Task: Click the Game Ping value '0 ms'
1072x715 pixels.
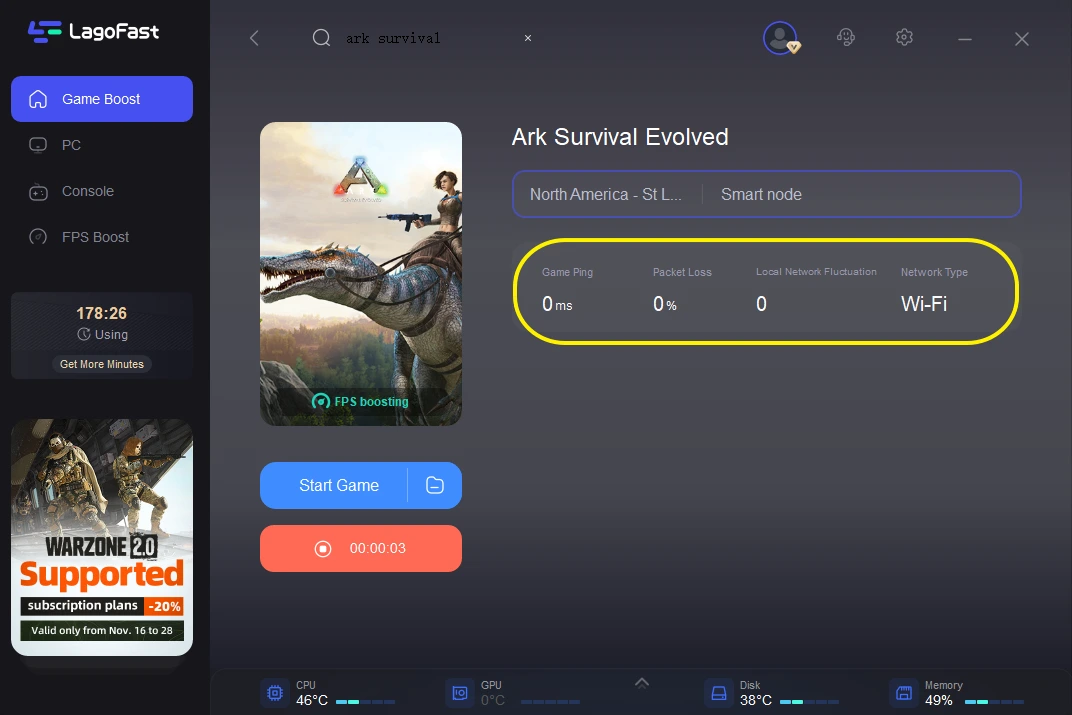Action: coord(557,303)
